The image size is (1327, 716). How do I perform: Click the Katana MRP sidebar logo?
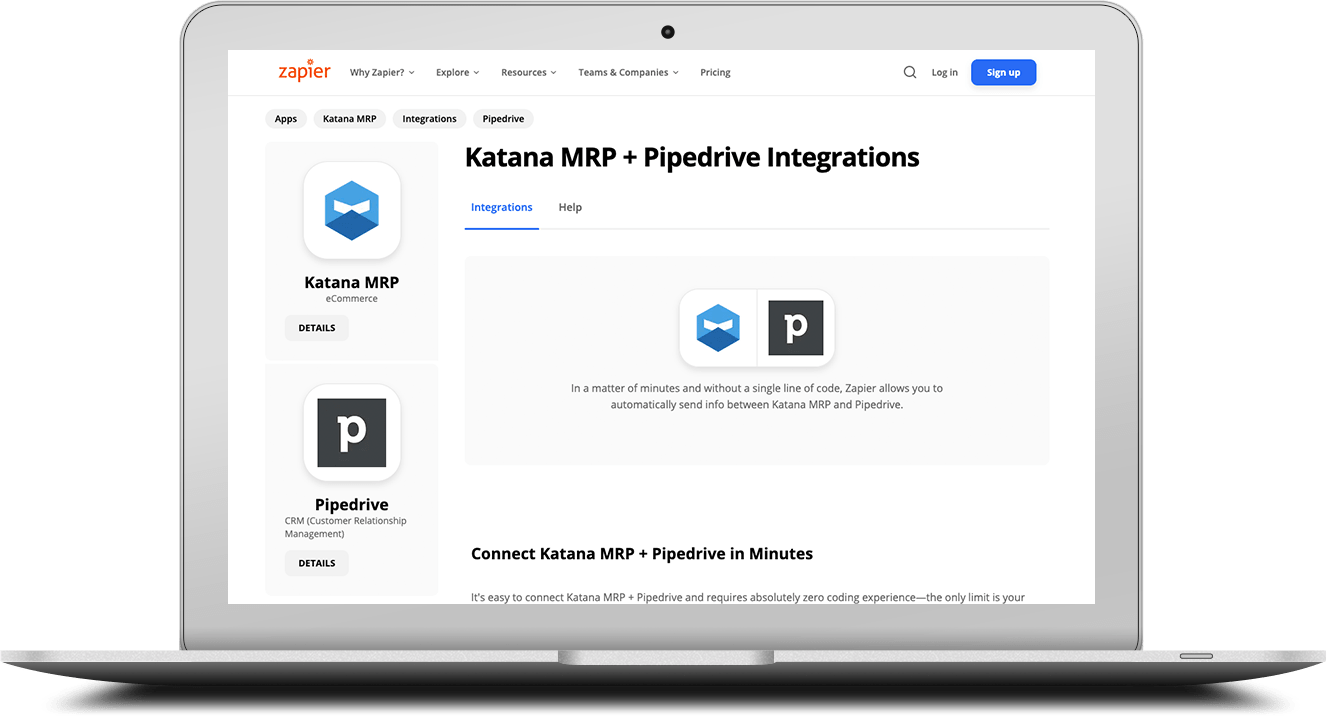(352, 211)
